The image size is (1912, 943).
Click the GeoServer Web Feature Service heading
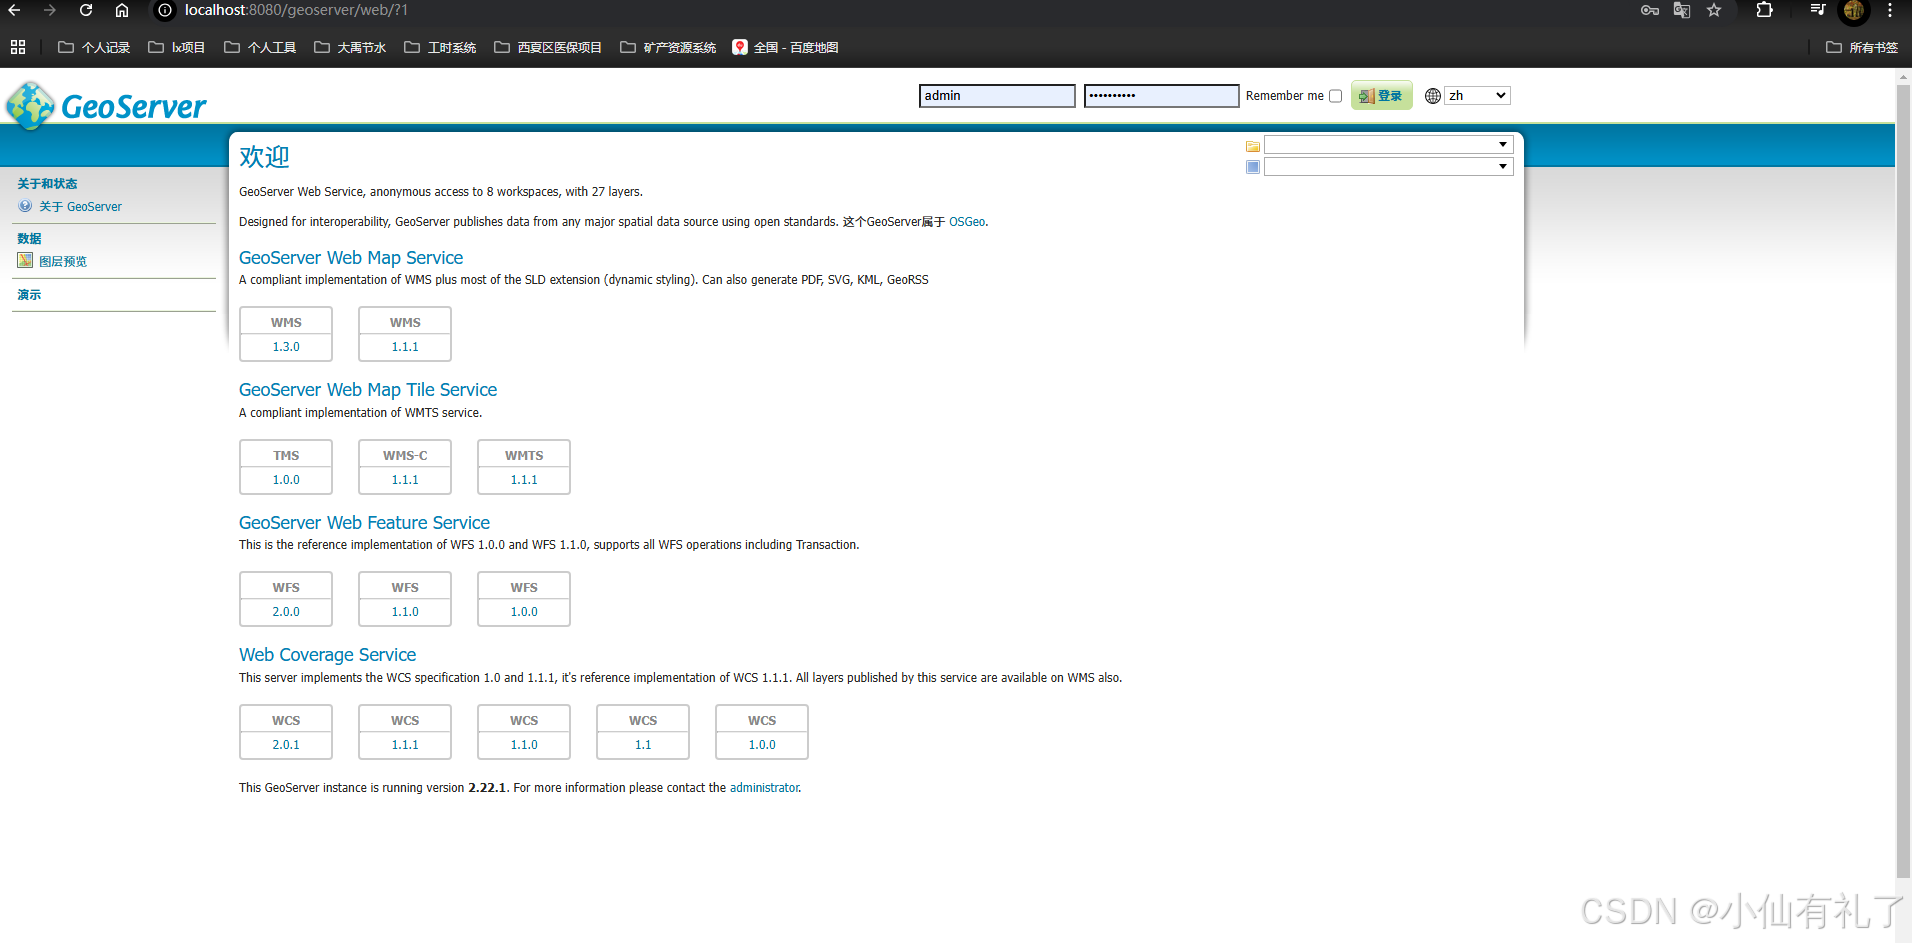pos(364,523)
